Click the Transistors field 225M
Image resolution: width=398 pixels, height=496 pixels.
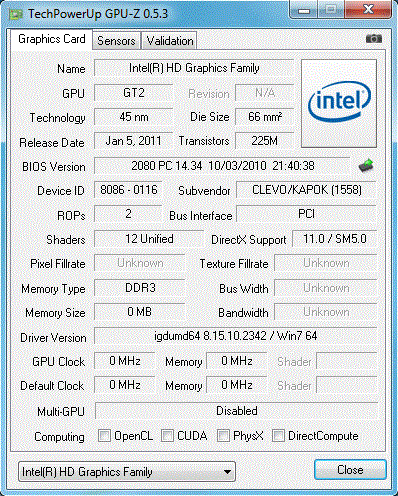click(x=265, y=141)
